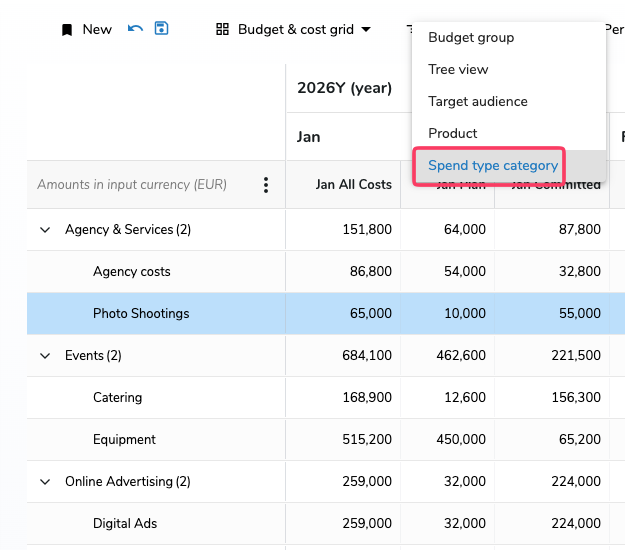Click the Events (2) label
625x550 pixels.
93,356
